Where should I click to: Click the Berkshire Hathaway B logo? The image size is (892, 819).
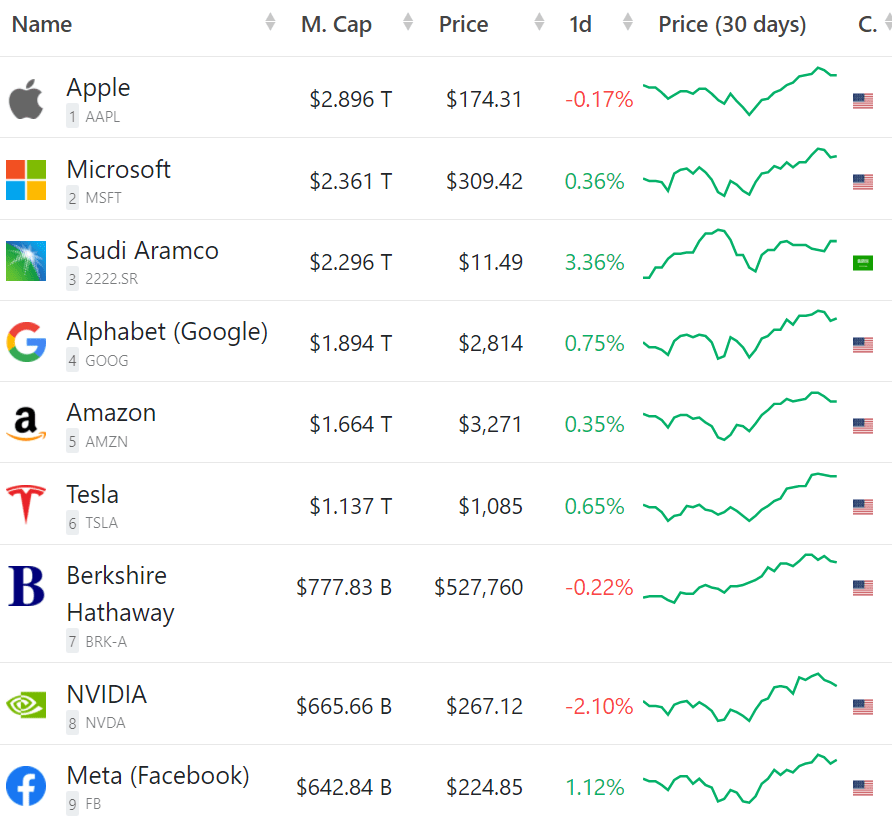(26, 587)
